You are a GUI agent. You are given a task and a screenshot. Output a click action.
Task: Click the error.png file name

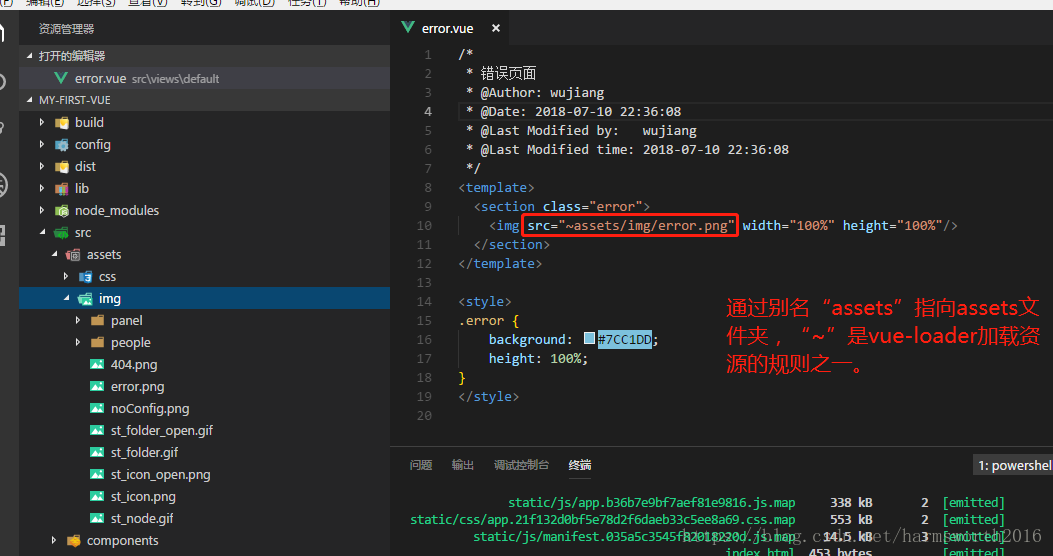[138, 387]
